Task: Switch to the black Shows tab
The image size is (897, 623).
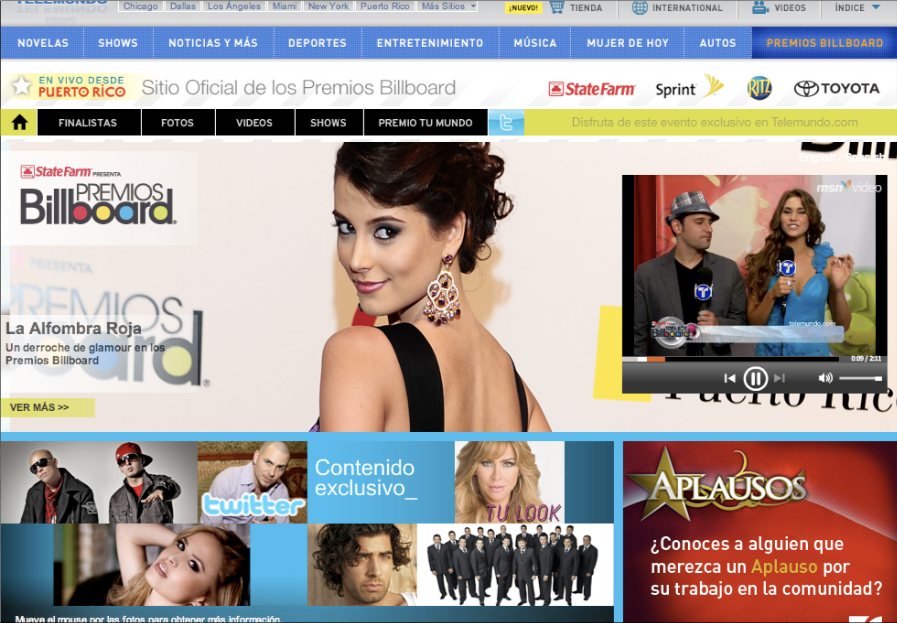Action: point(328,122)
